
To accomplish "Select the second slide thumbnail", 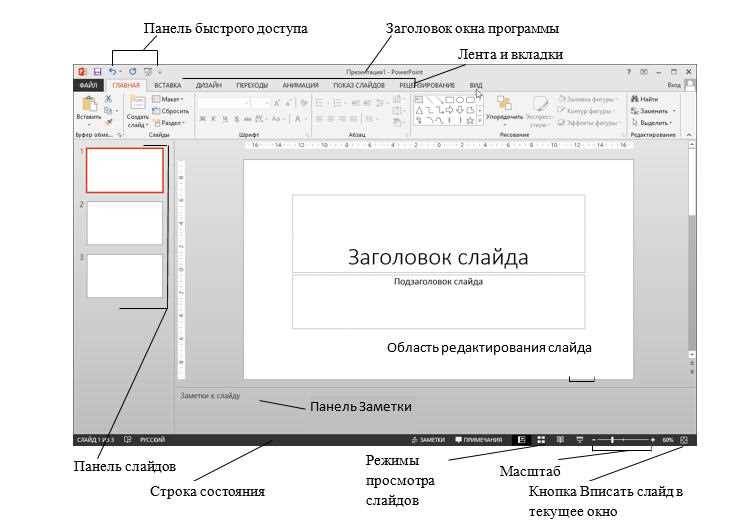I will [x=125, y=222].
